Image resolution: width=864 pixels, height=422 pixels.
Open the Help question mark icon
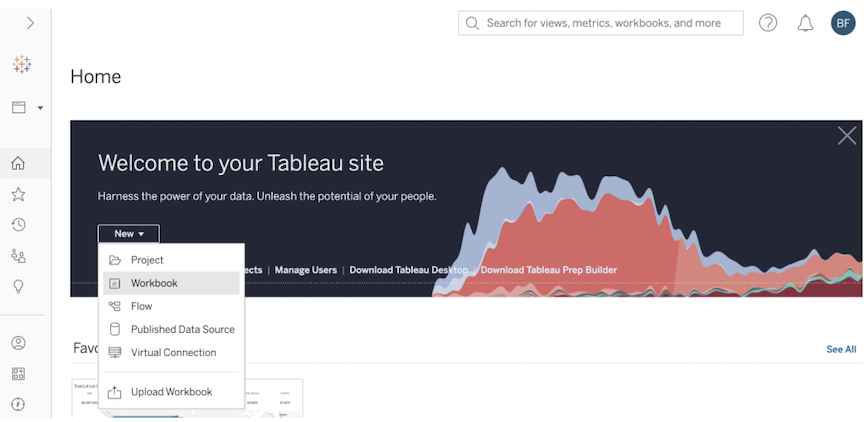(x=768, y=23)
